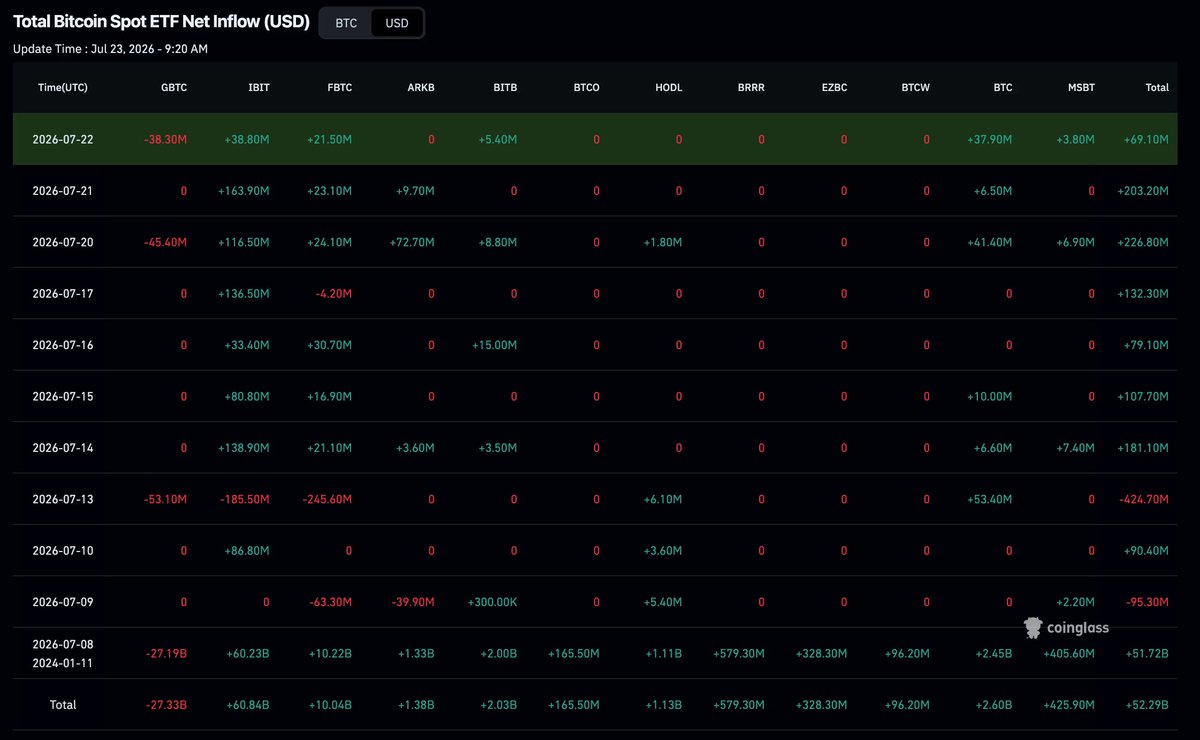
Task: Select the +163.90M IBIT value
Action: coord(243,190)
